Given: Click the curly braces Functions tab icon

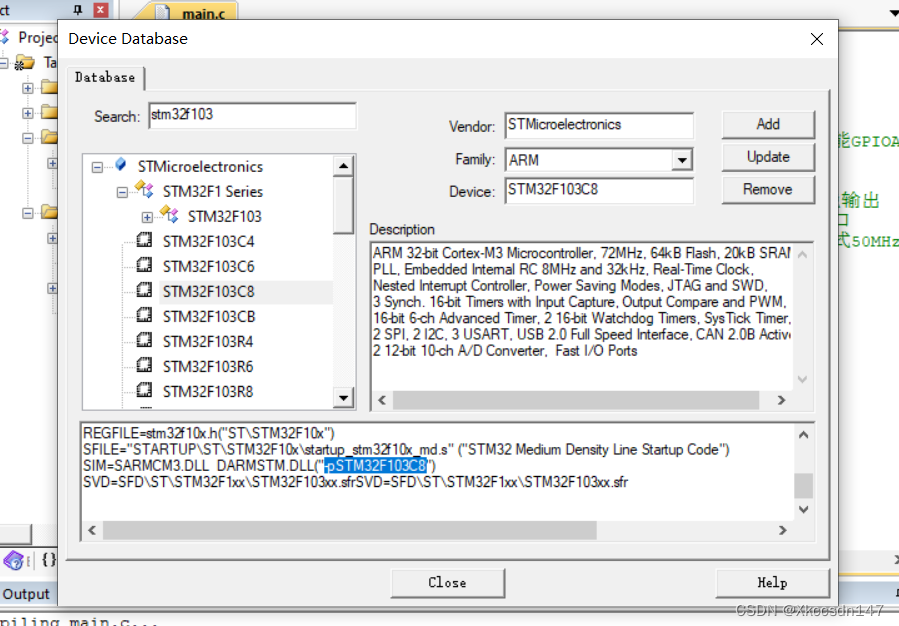Looking at the screenshot, I should click(49, 559).
